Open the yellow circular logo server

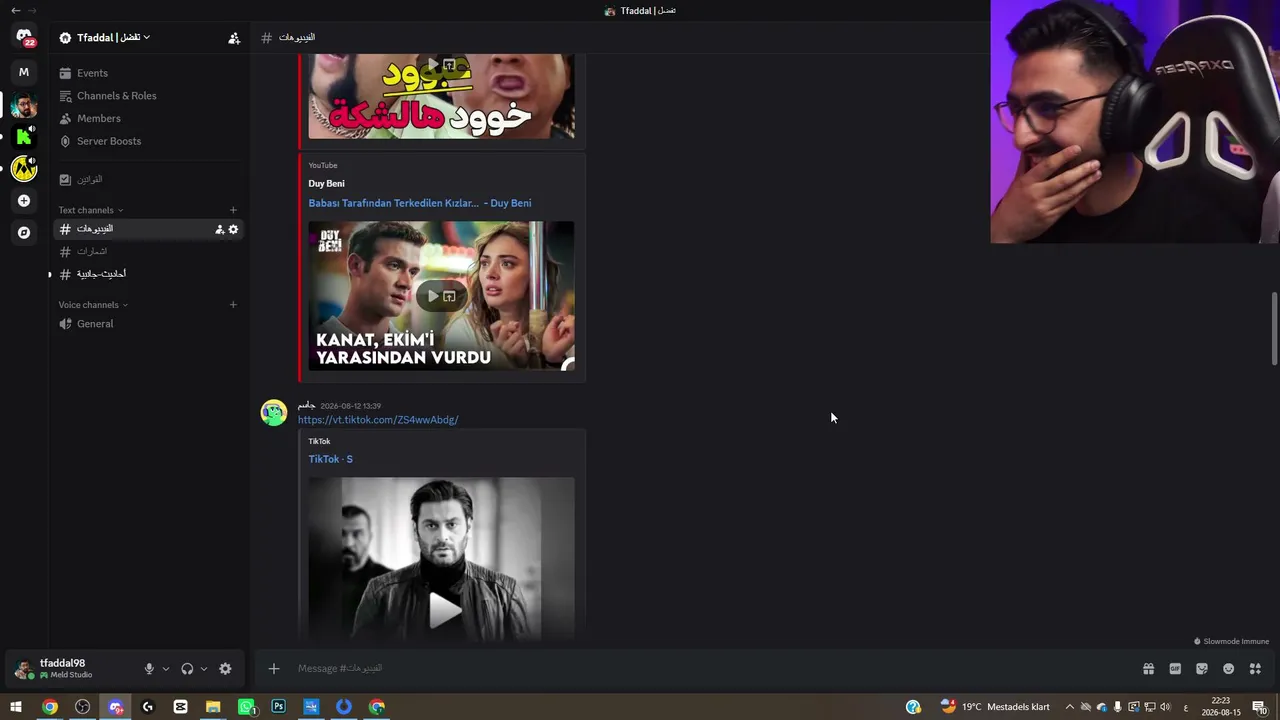(24, 169)
